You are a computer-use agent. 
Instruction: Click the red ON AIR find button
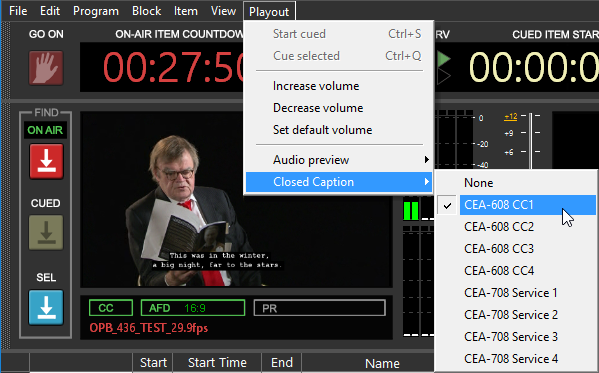(46, 162)
